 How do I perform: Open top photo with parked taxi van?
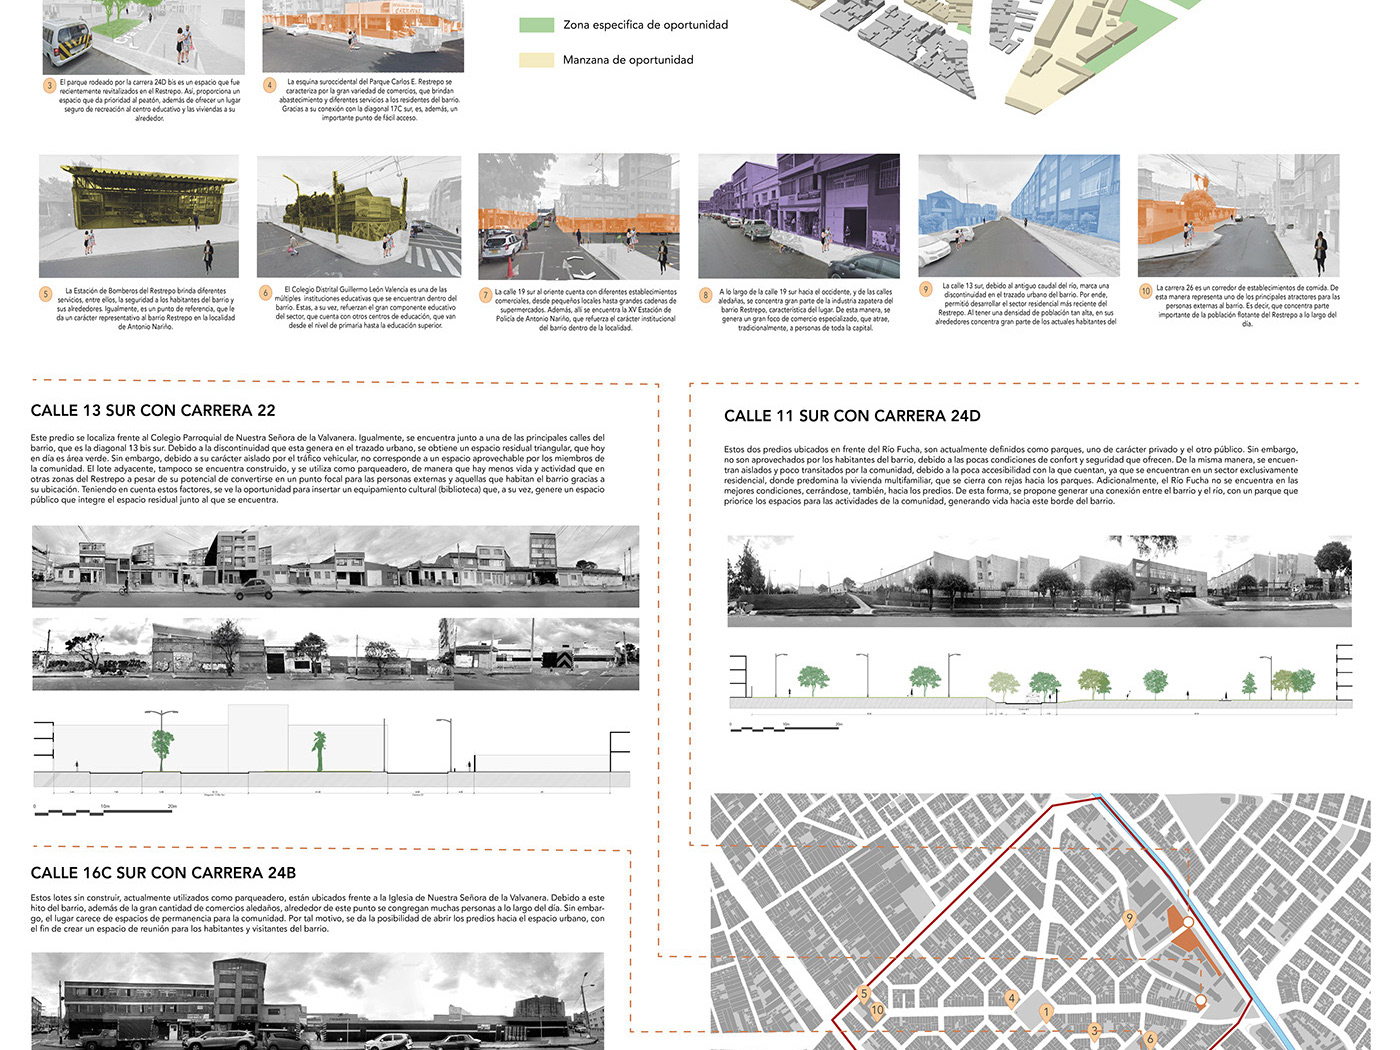144,36
